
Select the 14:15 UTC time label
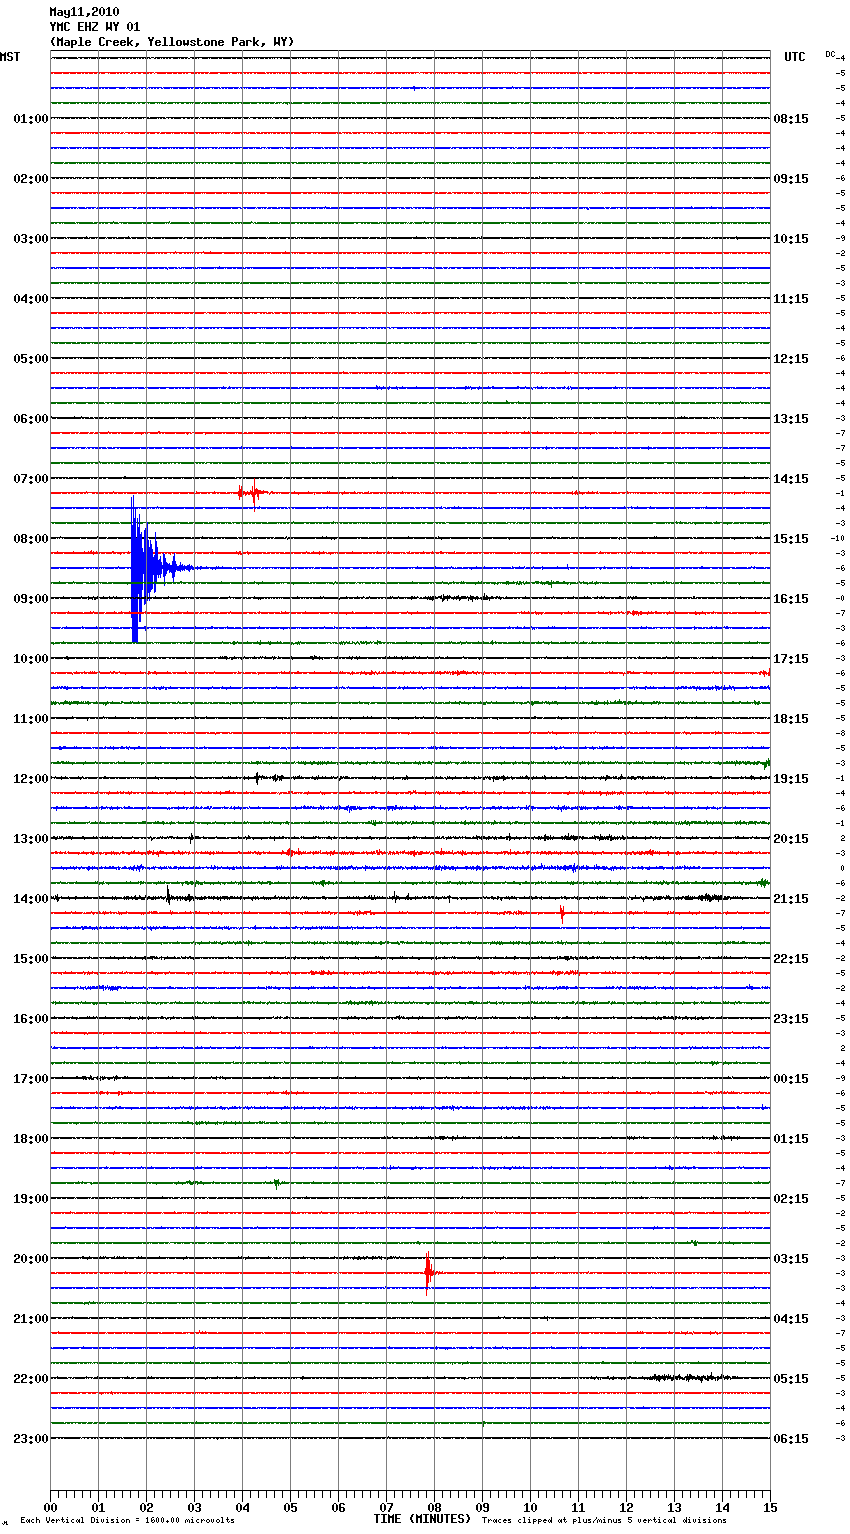pyautogui.click(x=791, y=479)
